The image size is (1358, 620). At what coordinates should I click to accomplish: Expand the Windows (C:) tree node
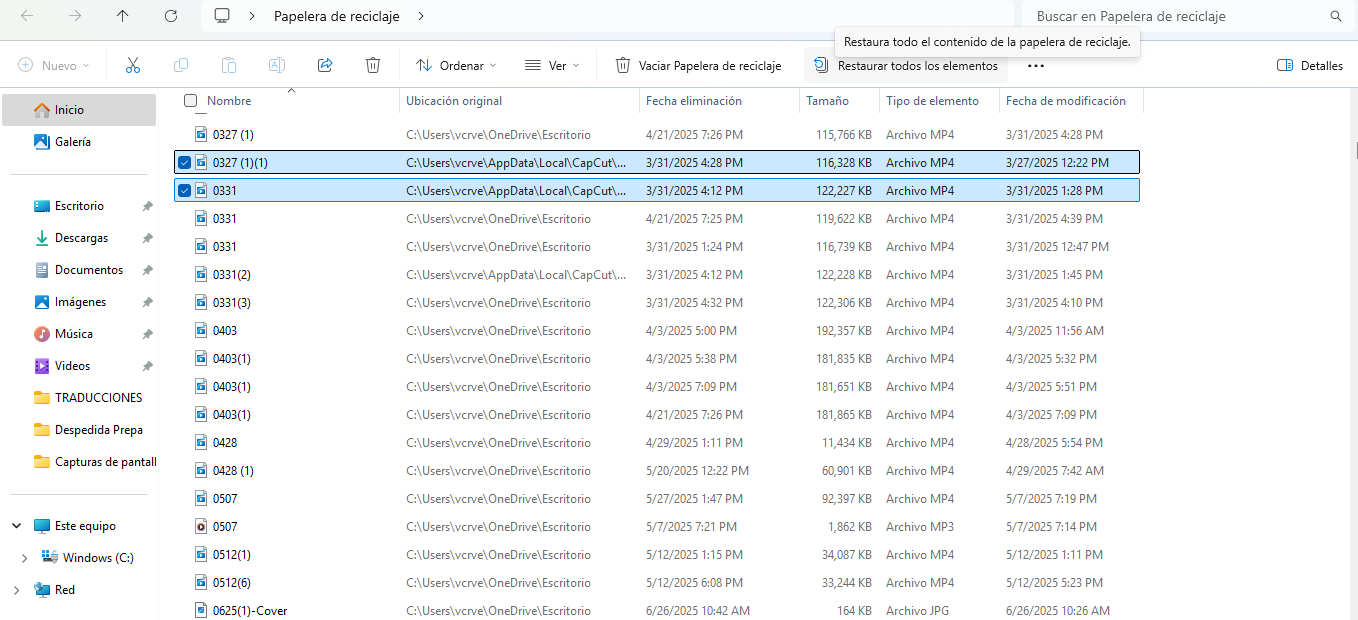(x=24, y=558)
